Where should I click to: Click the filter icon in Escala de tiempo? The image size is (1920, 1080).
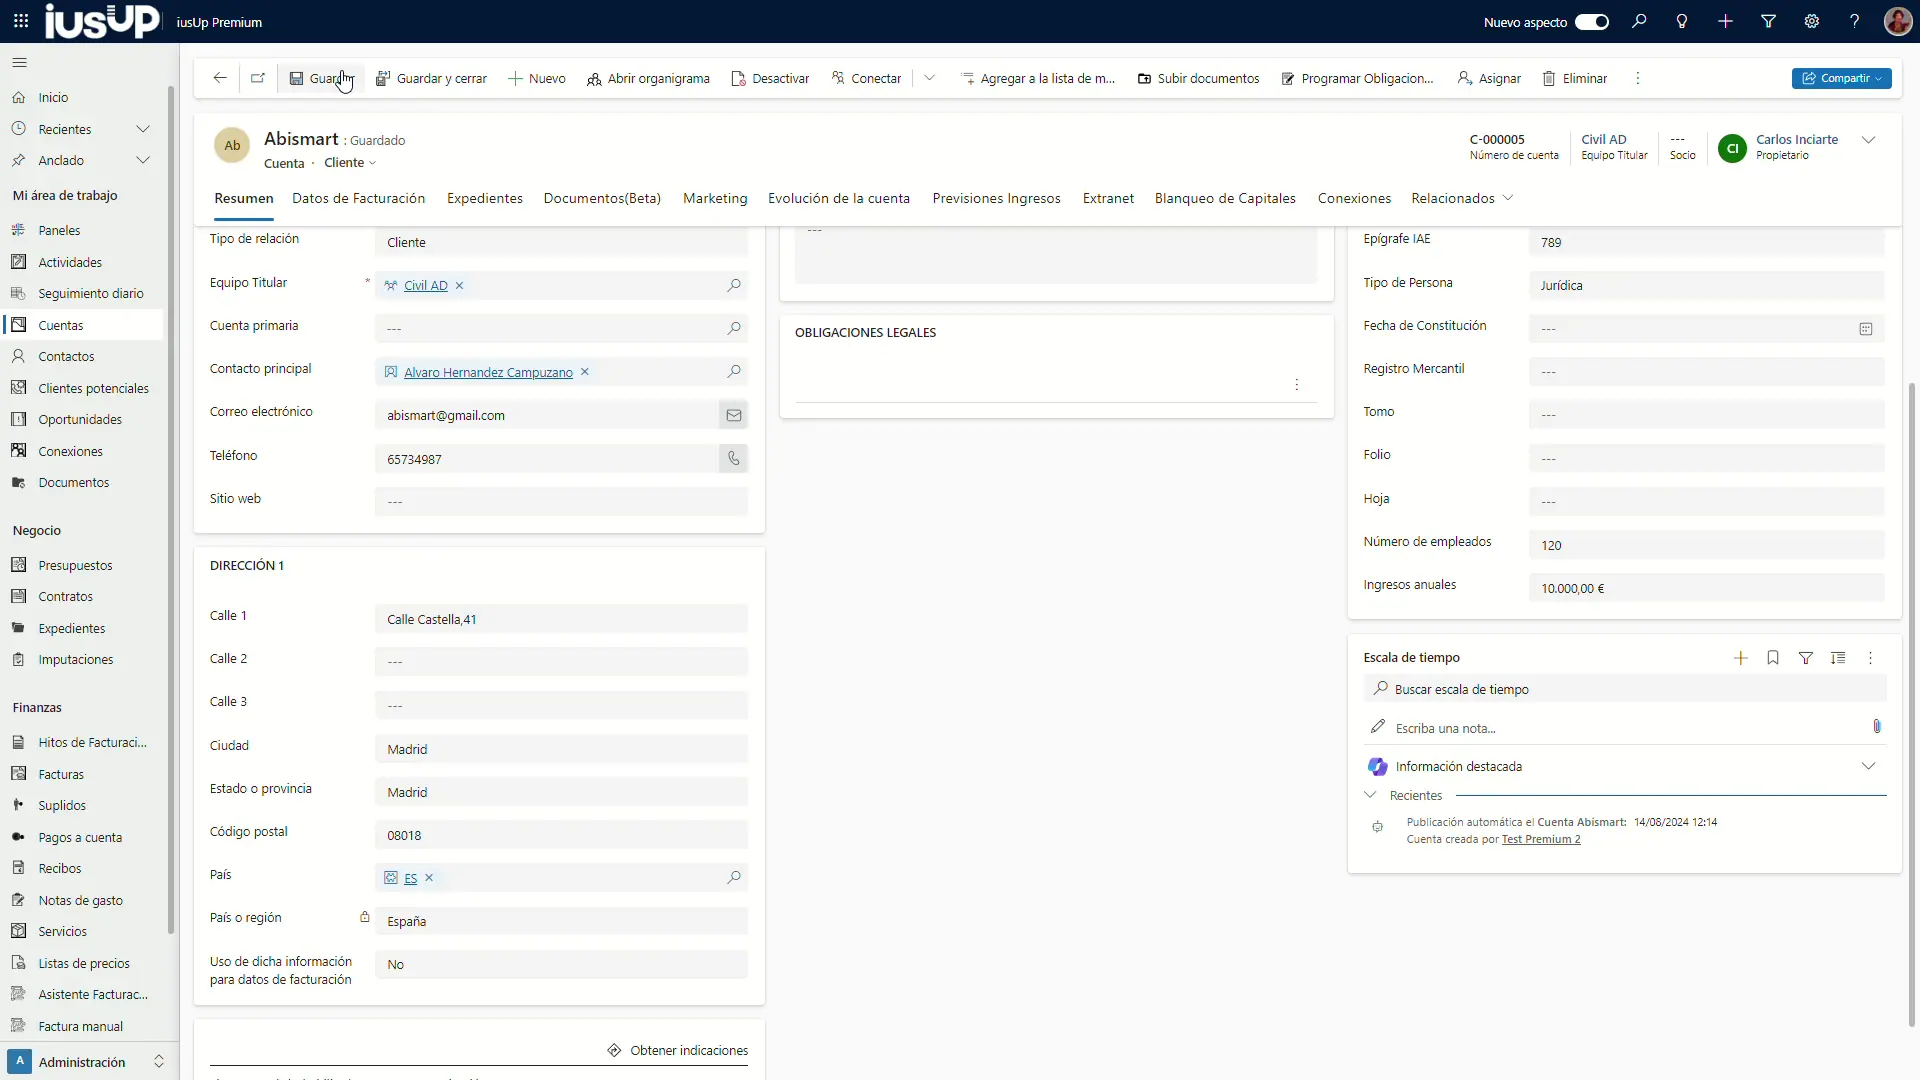[1806, 658]
